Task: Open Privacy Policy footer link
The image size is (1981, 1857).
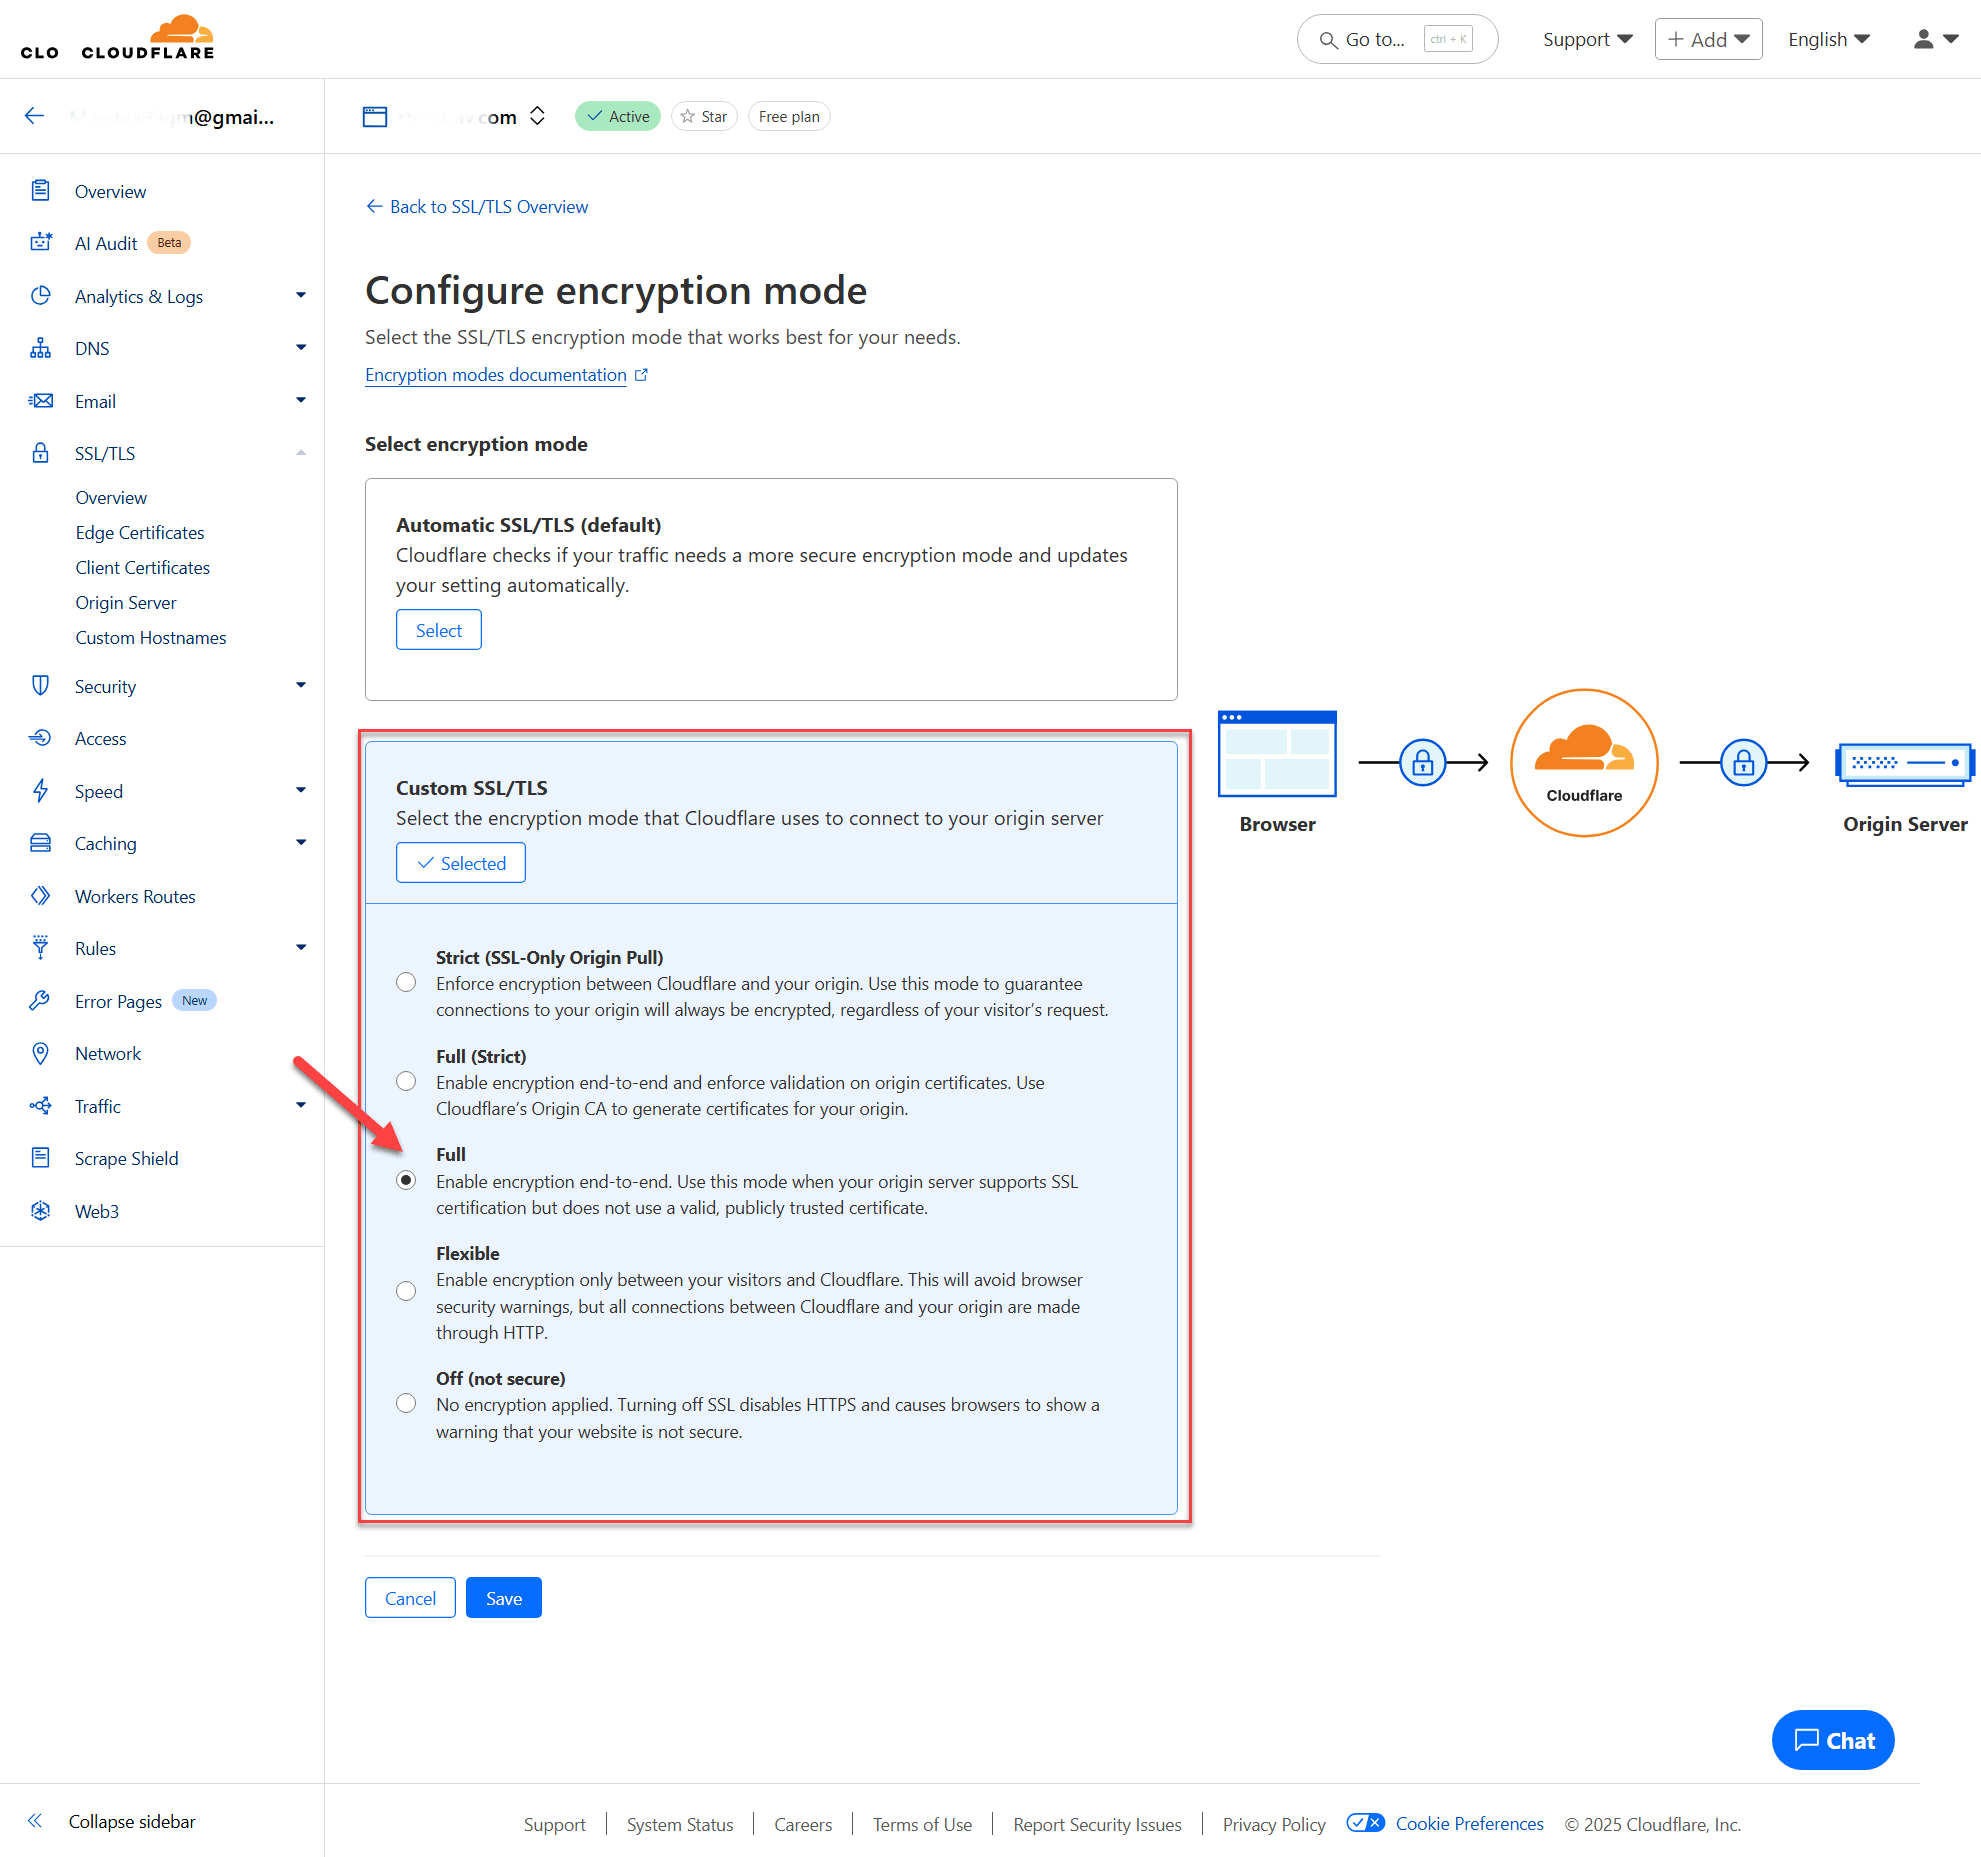Action: [x=1274, y=1824]
